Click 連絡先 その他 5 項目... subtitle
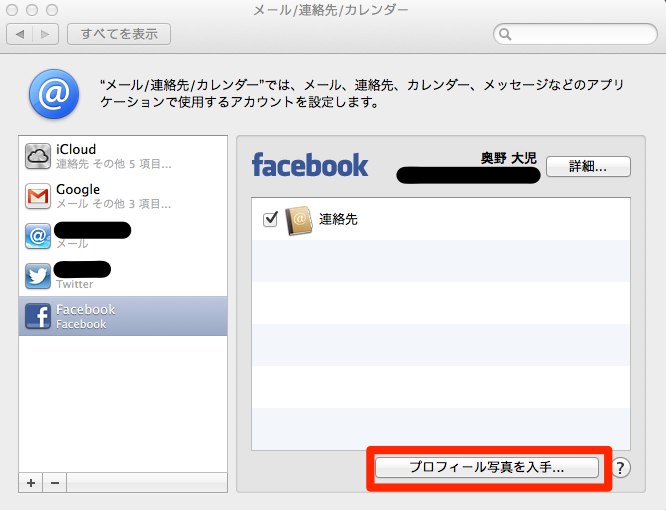Screen dimensions: 666x510 pyautogui.click(x=114, y=164)
